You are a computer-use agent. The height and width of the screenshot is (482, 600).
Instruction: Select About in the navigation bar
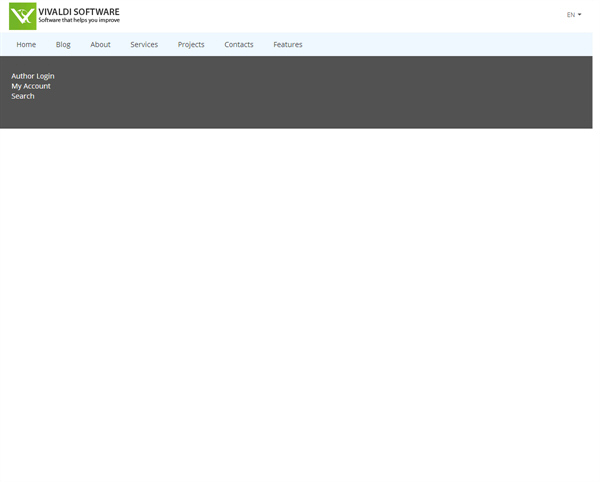[x=100, y=44]
